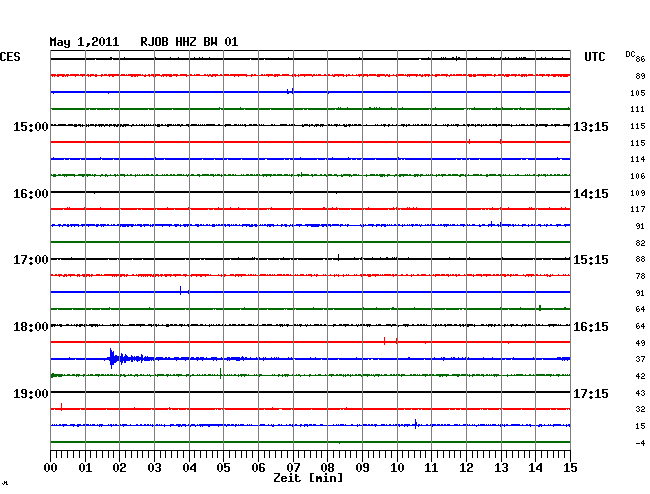The image size is (650, 494).
Task: Select the 18:00 local time label
Action: (31, 327)
